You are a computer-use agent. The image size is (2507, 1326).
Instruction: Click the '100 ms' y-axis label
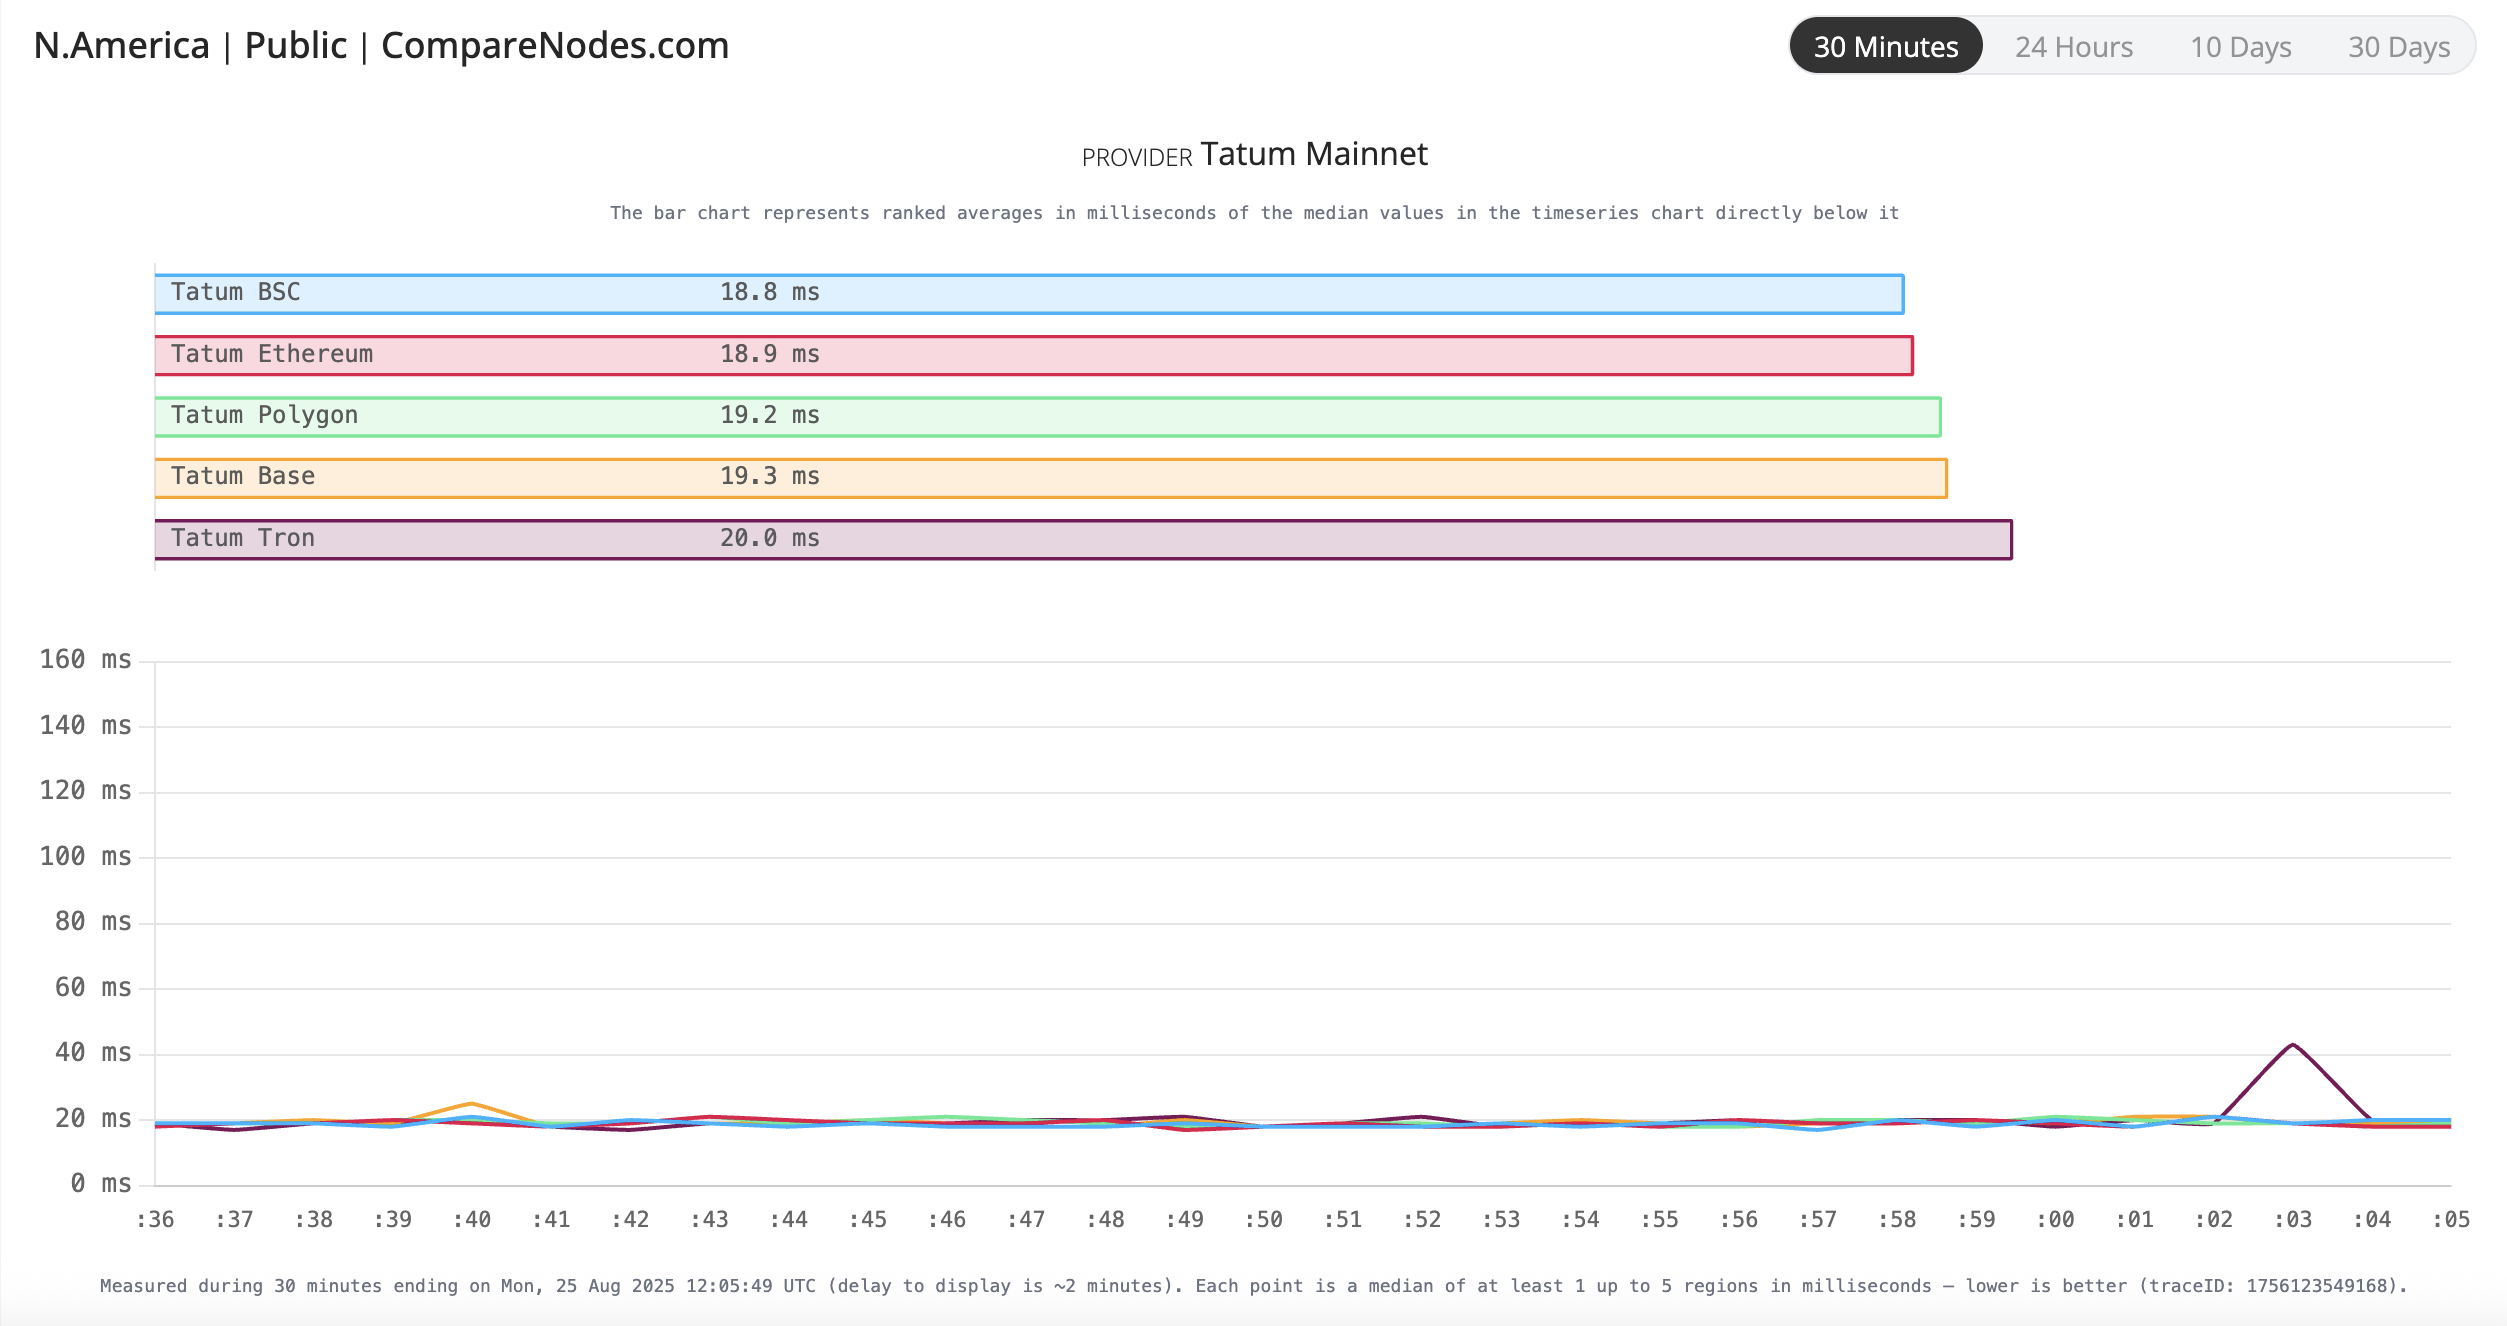click(86, 857)
